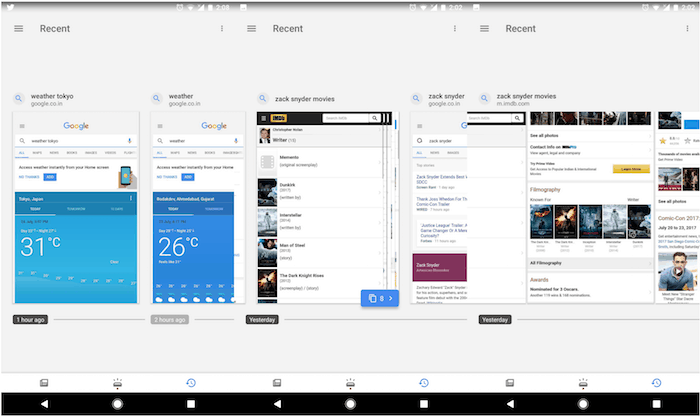Click 'Yesterday' label in second screen
Screen dimensions: 700x416
pyautogui.click(x=262, y=320)
